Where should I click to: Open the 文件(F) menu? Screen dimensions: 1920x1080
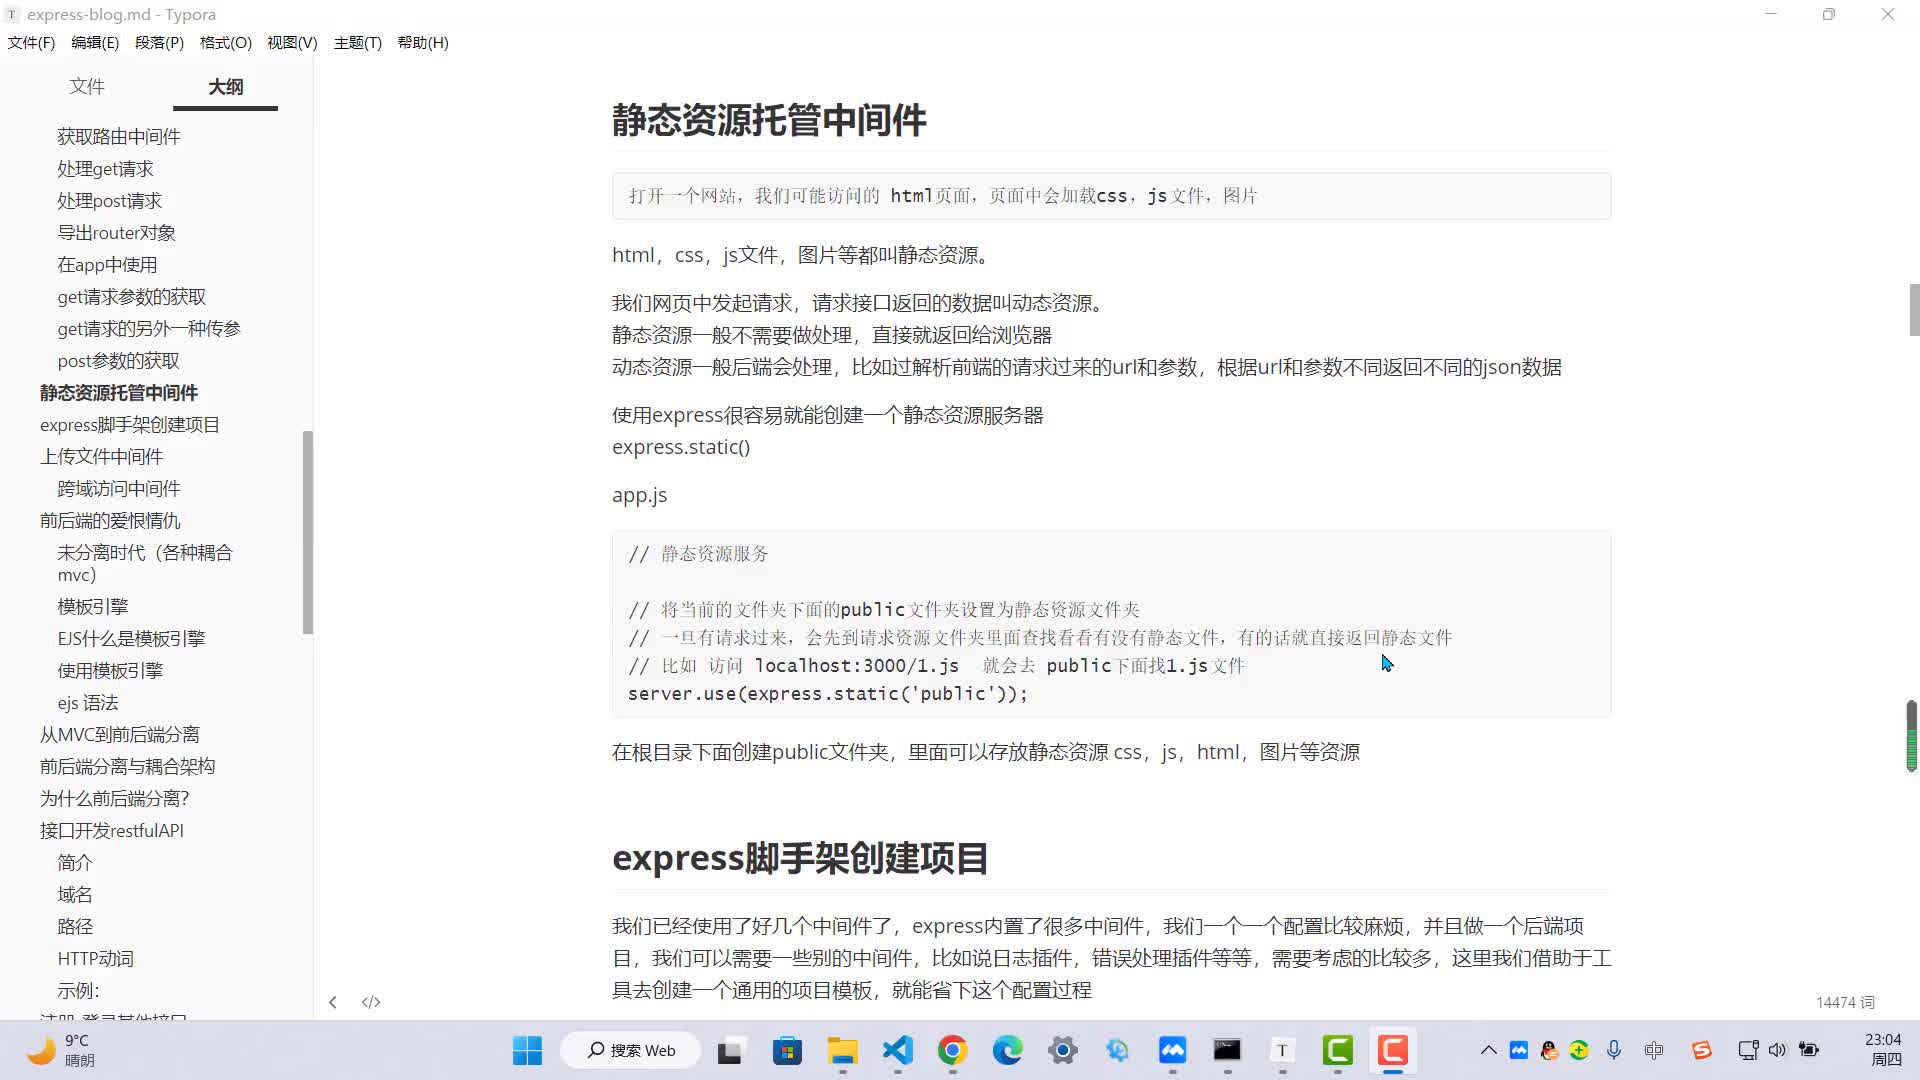tap(31, 42)
